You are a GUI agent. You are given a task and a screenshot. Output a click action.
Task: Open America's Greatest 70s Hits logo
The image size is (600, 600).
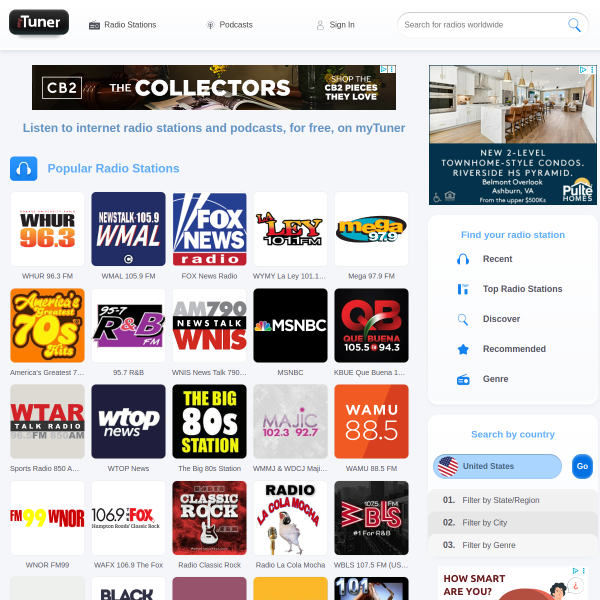click(x=47, y=325)
